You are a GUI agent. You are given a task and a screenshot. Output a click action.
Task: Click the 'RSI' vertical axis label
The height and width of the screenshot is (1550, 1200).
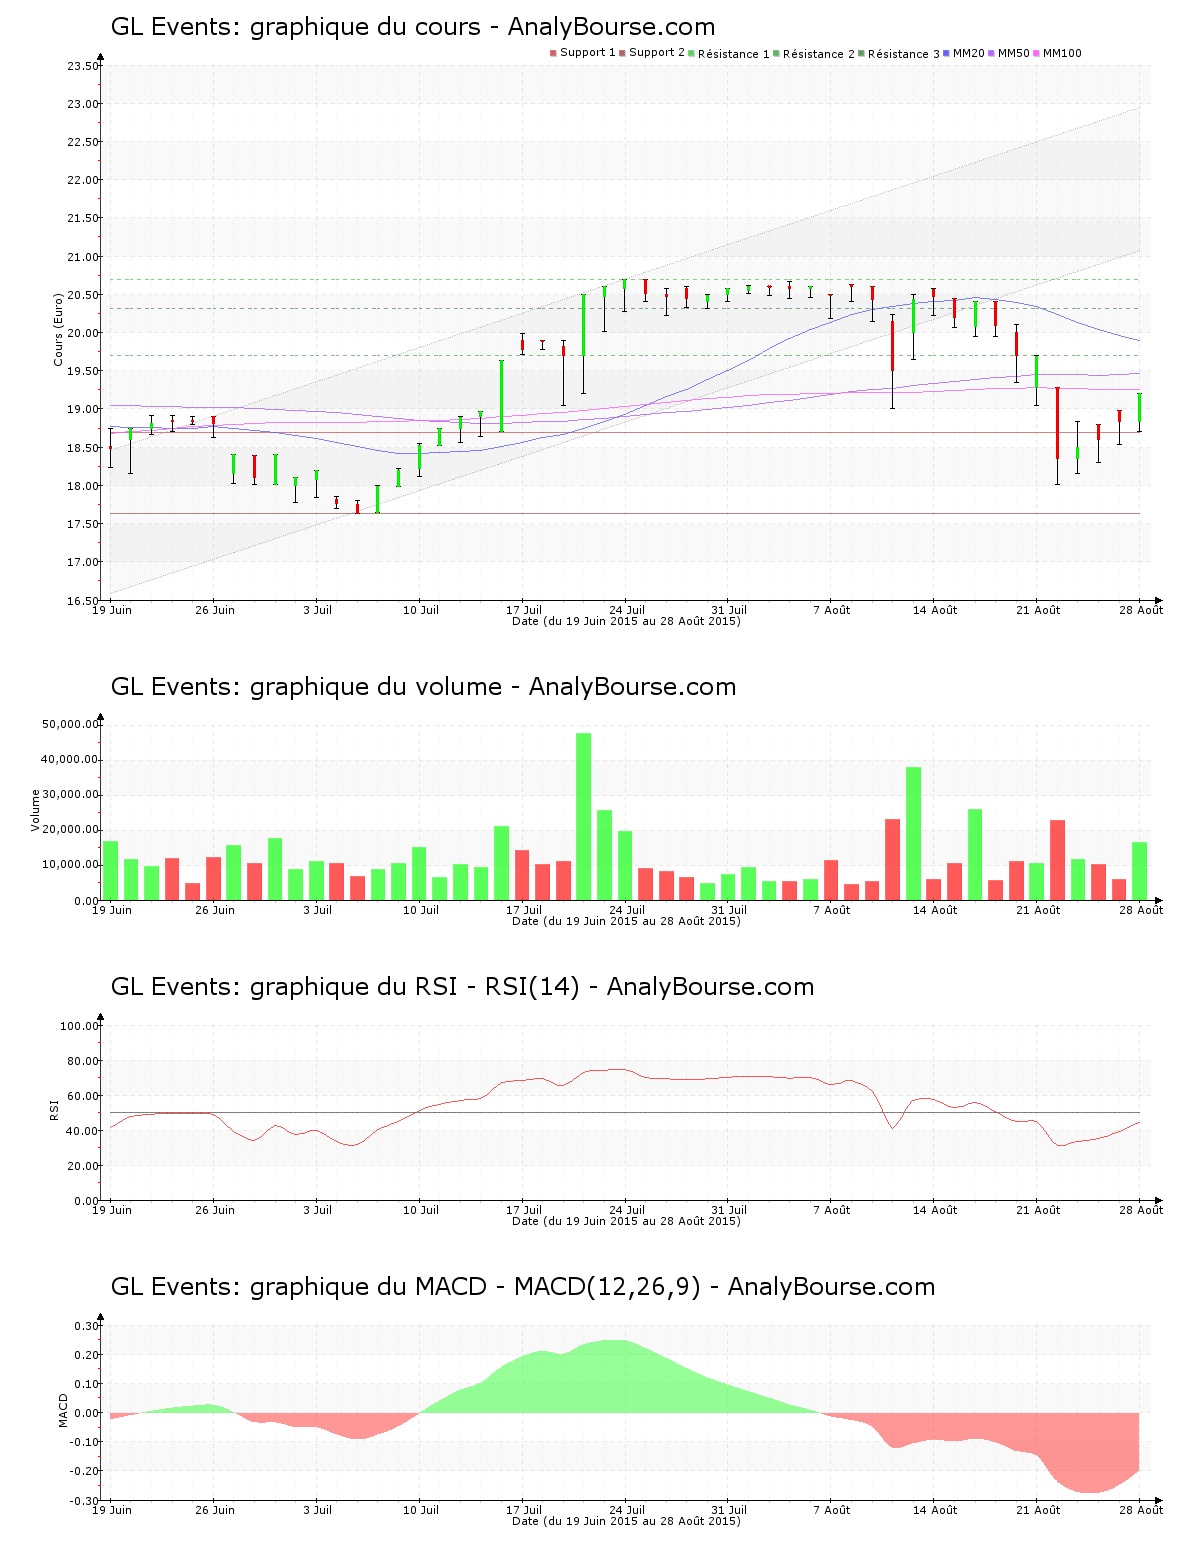(x=55, y=1109)
